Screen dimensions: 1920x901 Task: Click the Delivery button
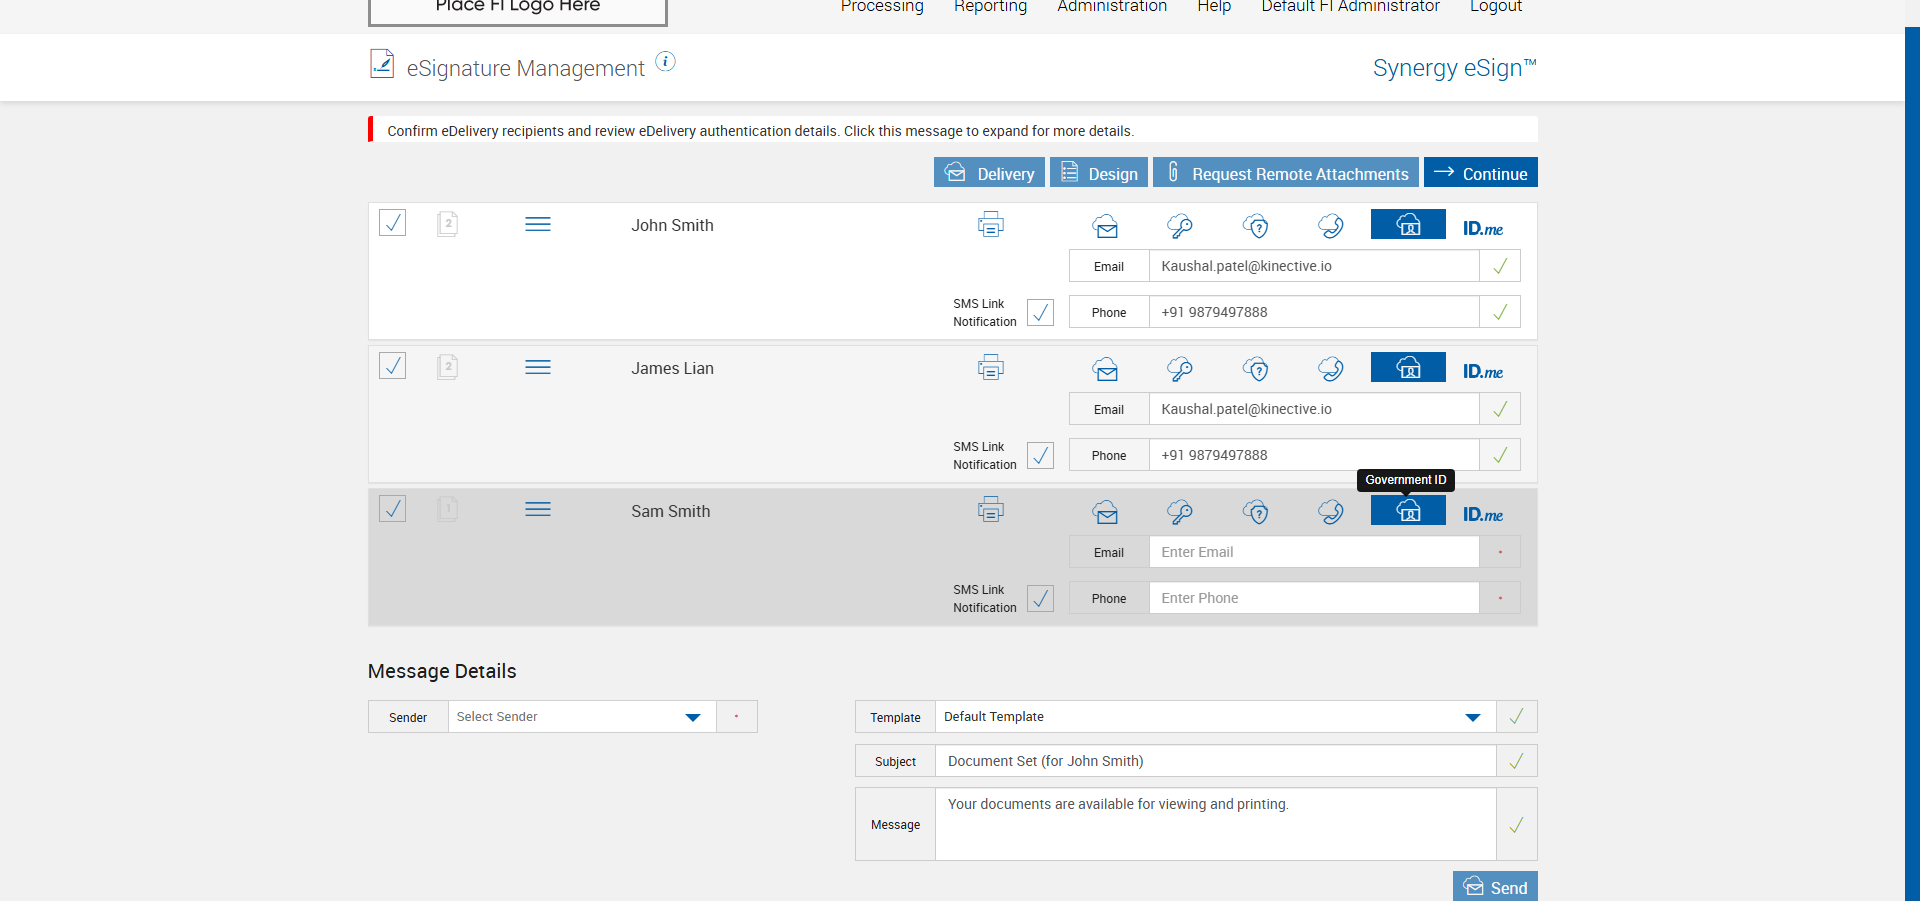pos(989,172)
